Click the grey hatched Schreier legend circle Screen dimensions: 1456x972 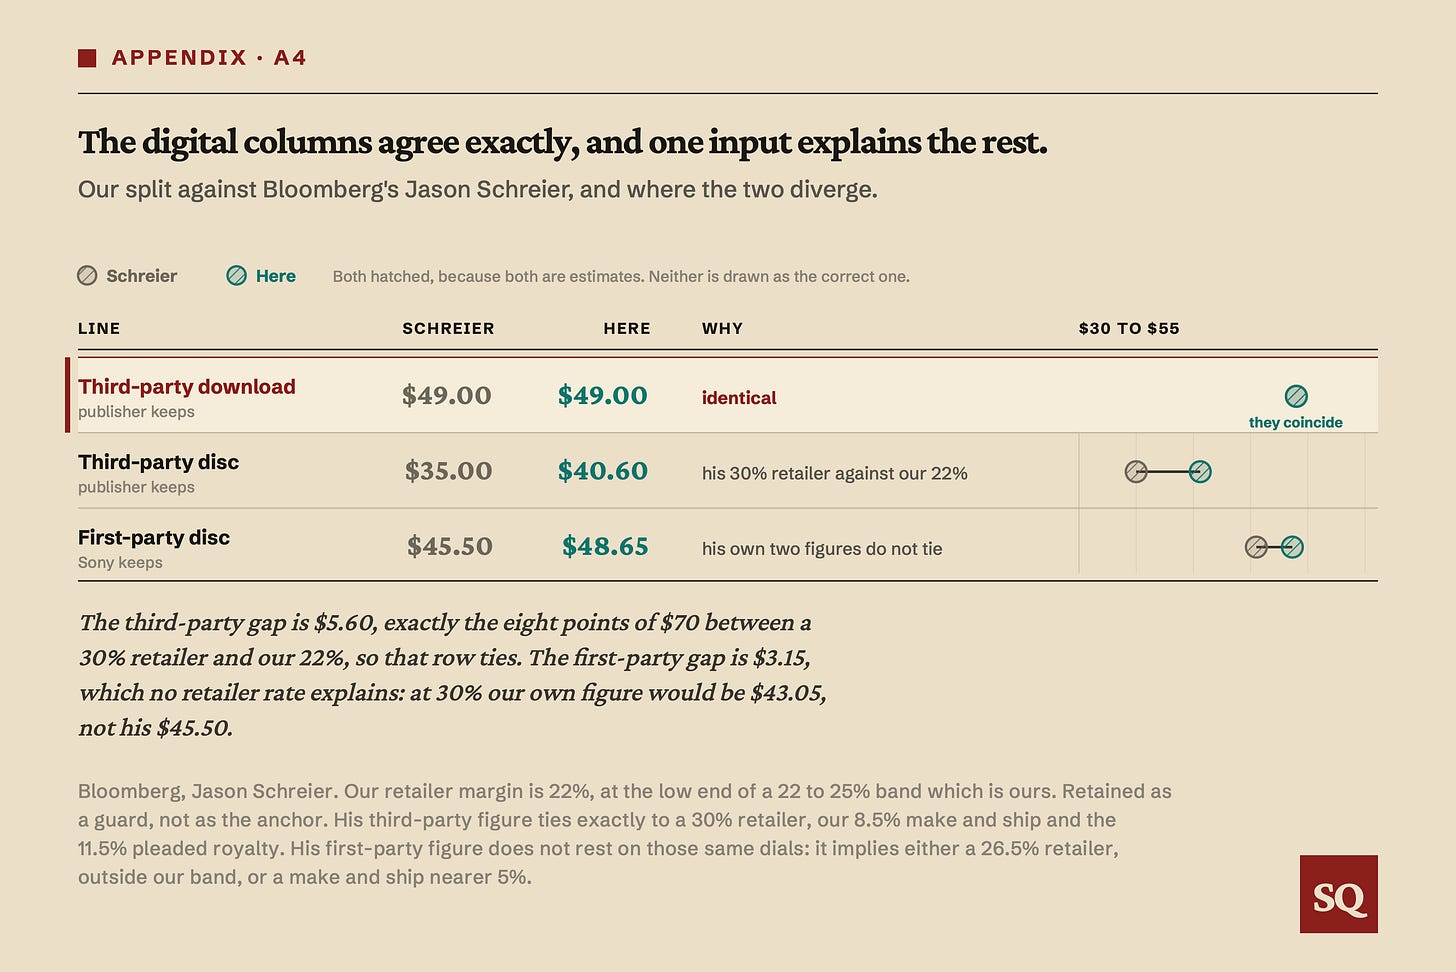87,276
